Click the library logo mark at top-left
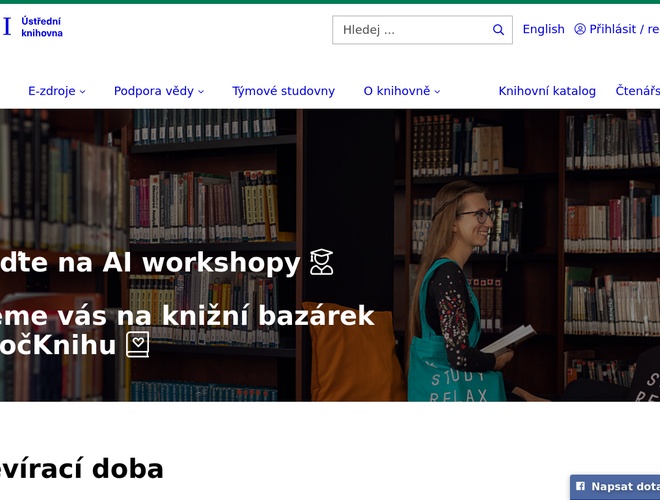 tap(7, 27)
